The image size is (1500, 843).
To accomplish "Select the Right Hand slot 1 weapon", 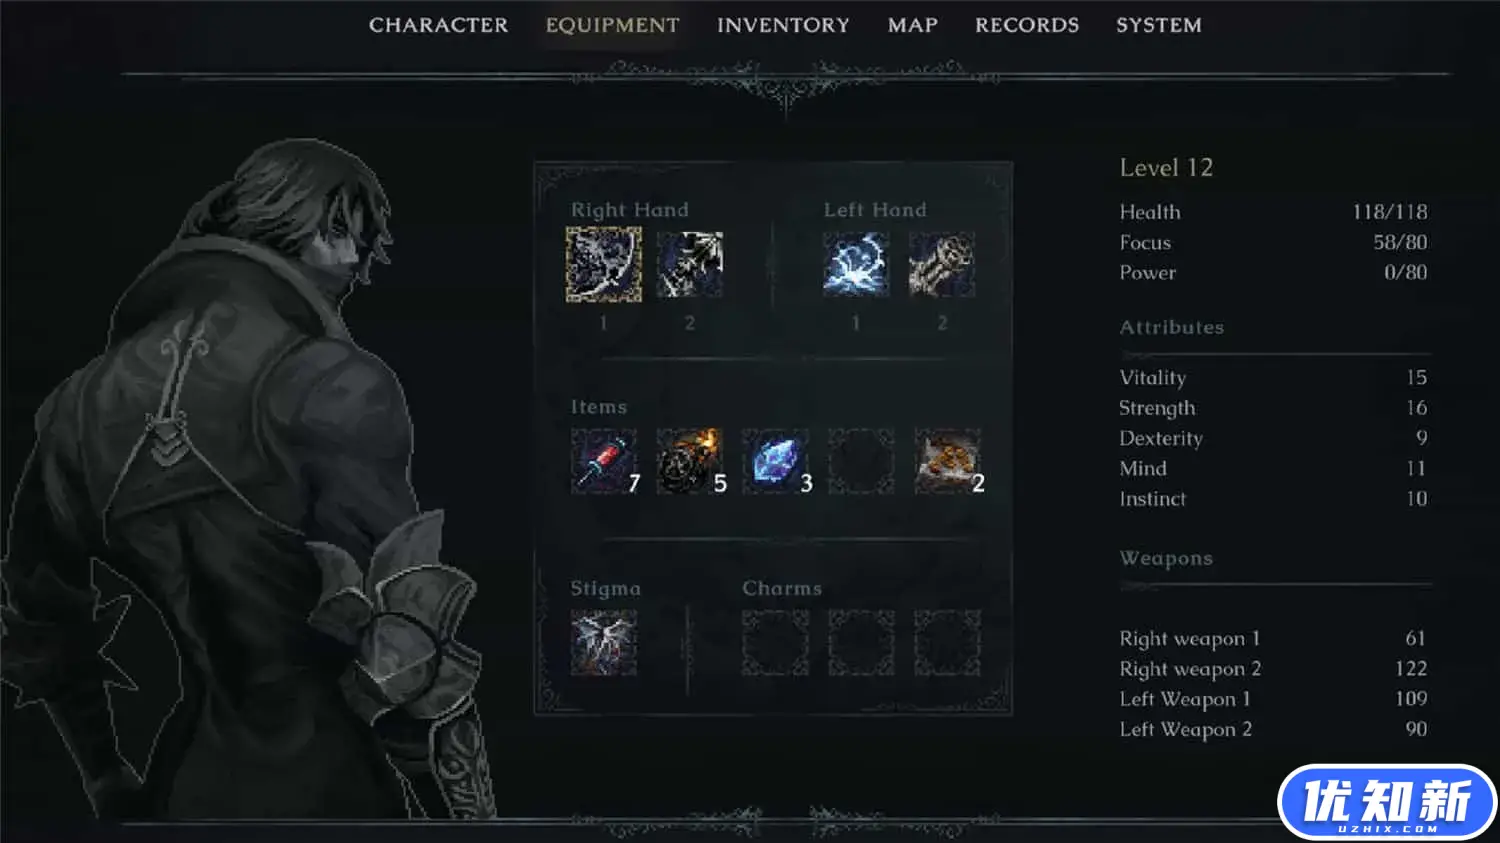I will 604,265.
